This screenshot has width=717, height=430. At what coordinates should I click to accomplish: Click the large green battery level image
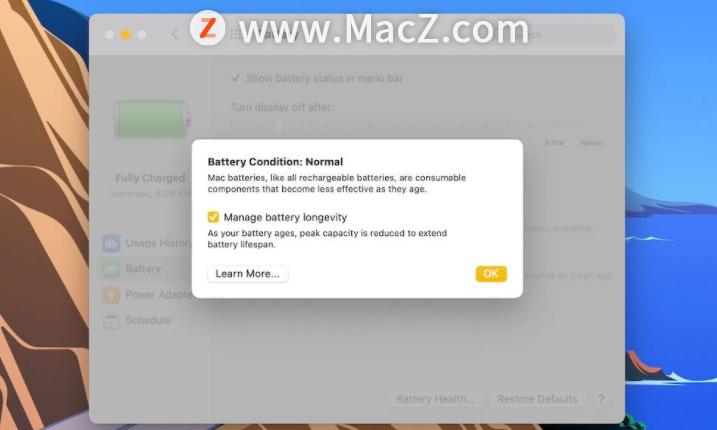pyautogui.click(x=152, y=119)
